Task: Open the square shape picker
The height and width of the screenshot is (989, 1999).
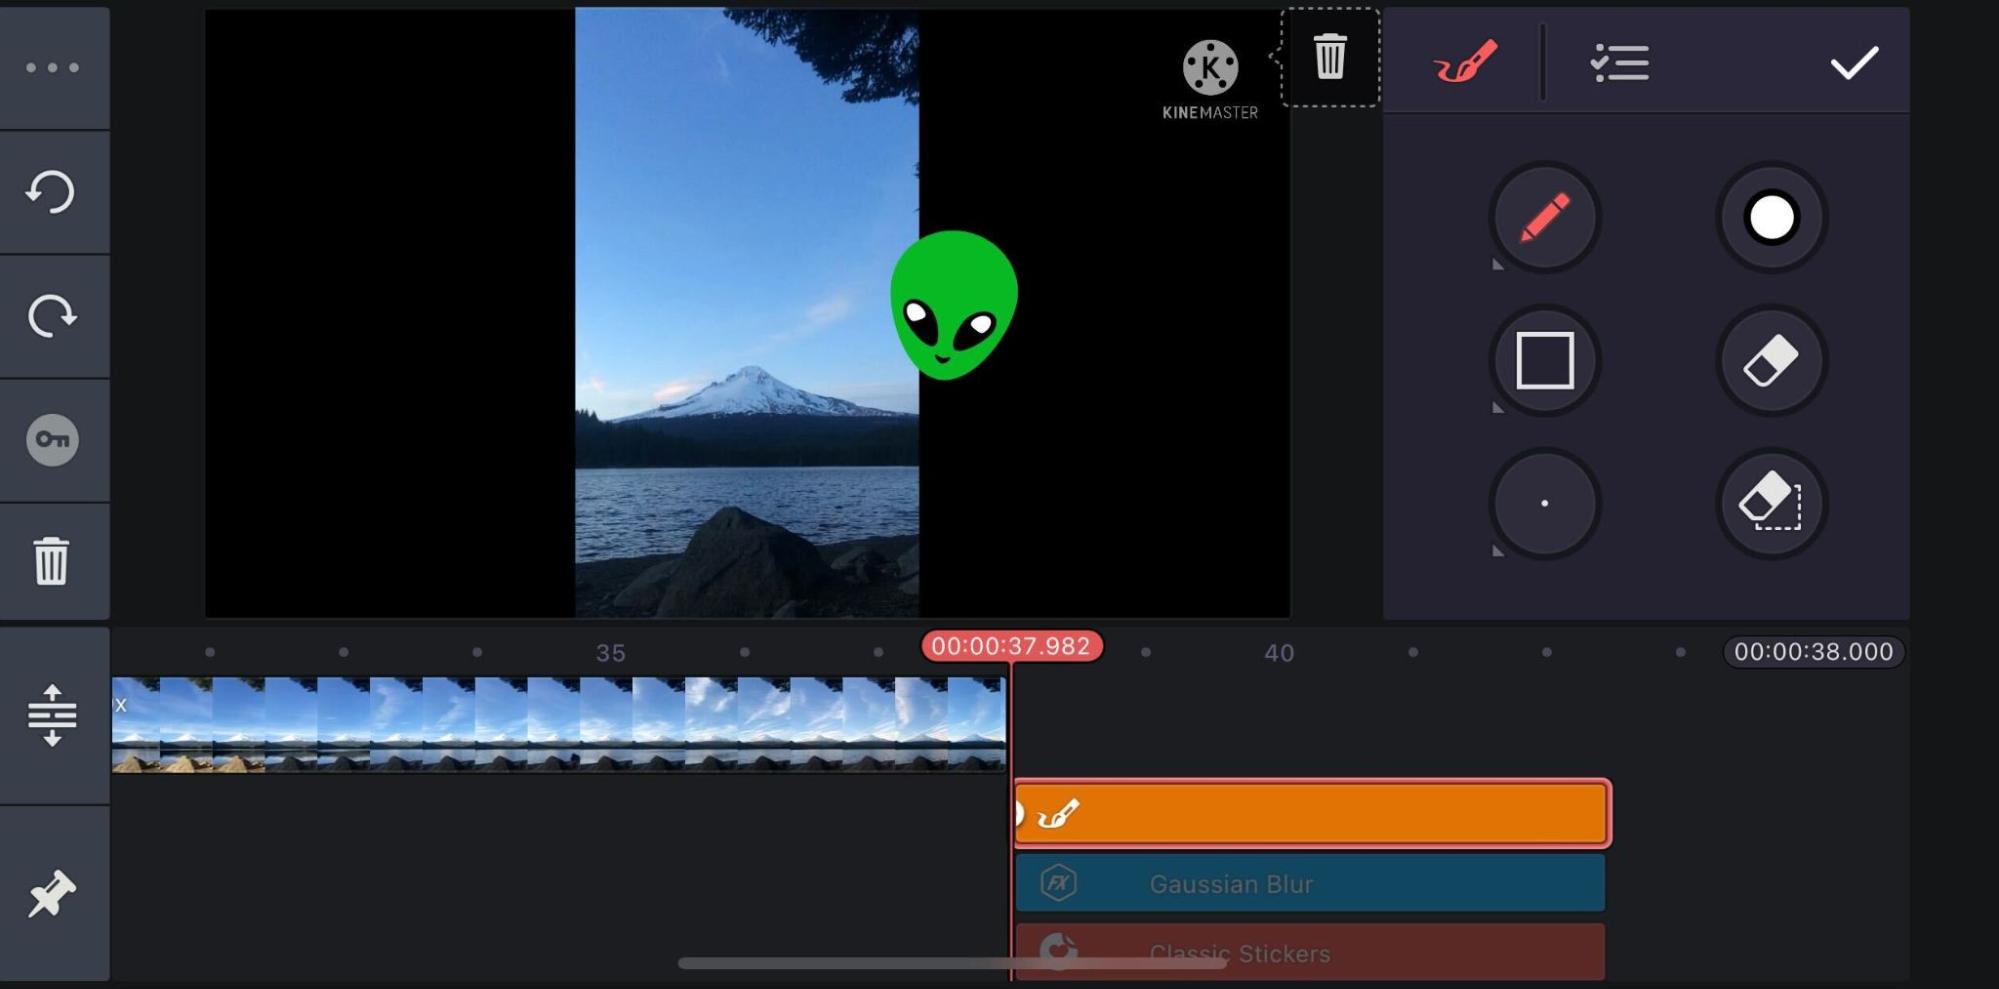Action: pyautogui.click(x=1544, y=361)
